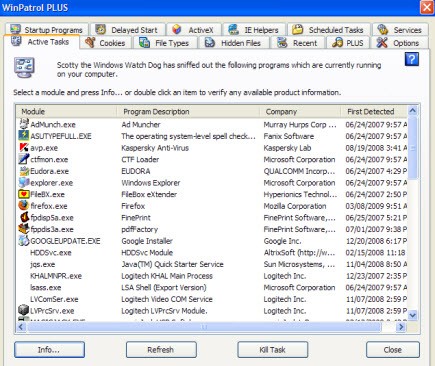Click the Services tab icon

coord(383,30)
